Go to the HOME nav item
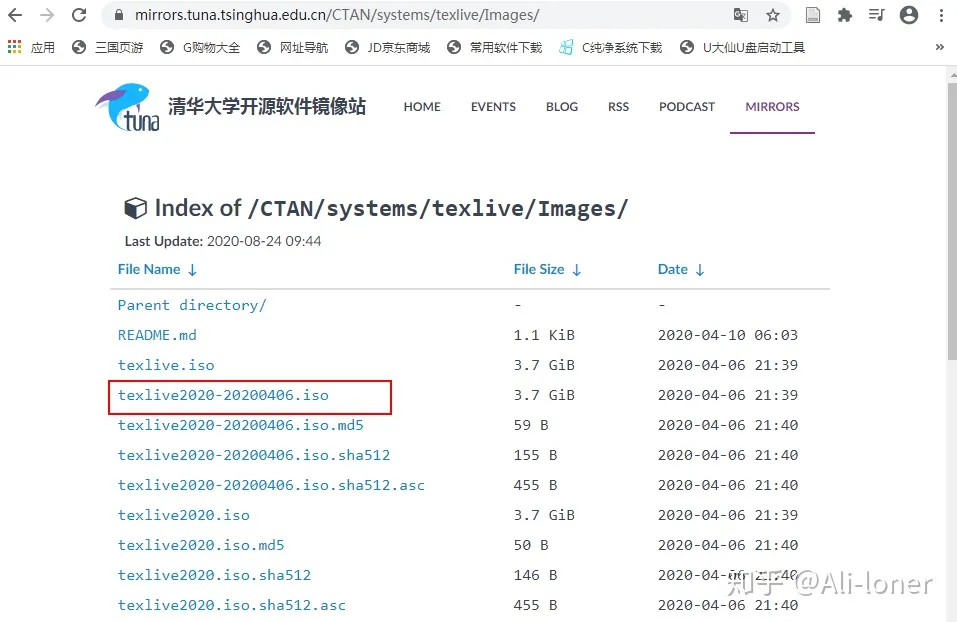 coord(422,106)
